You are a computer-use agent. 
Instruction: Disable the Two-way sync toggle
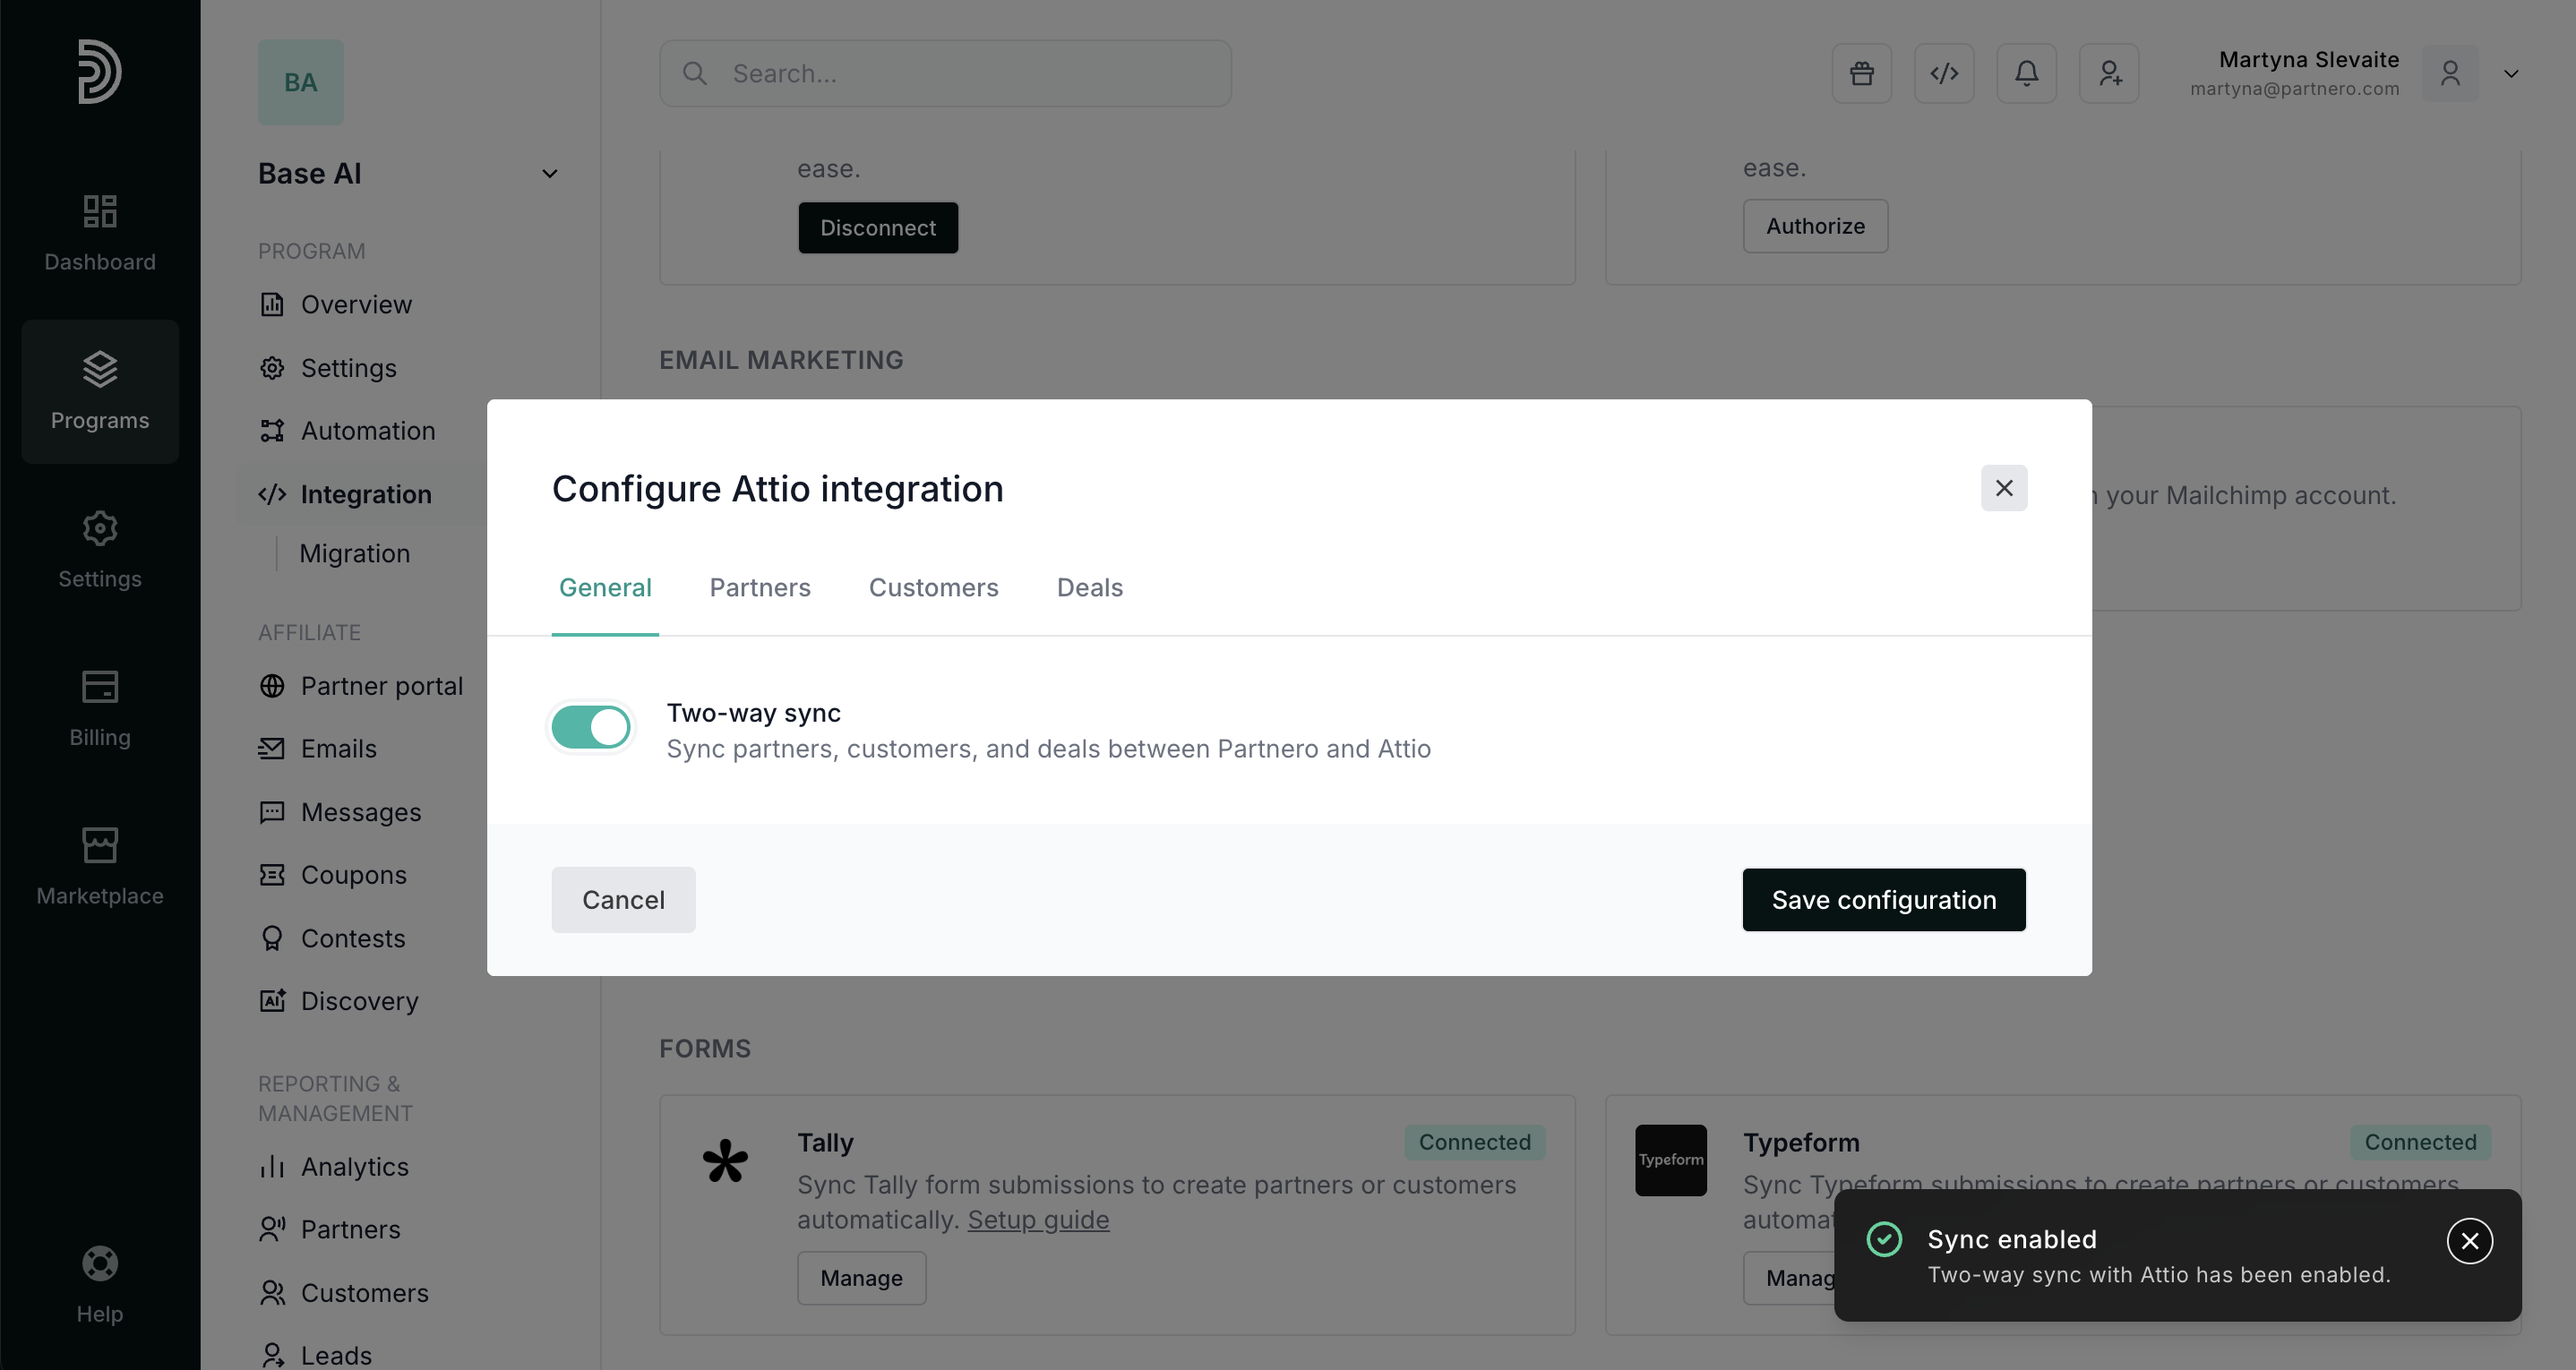click(591, 727)
